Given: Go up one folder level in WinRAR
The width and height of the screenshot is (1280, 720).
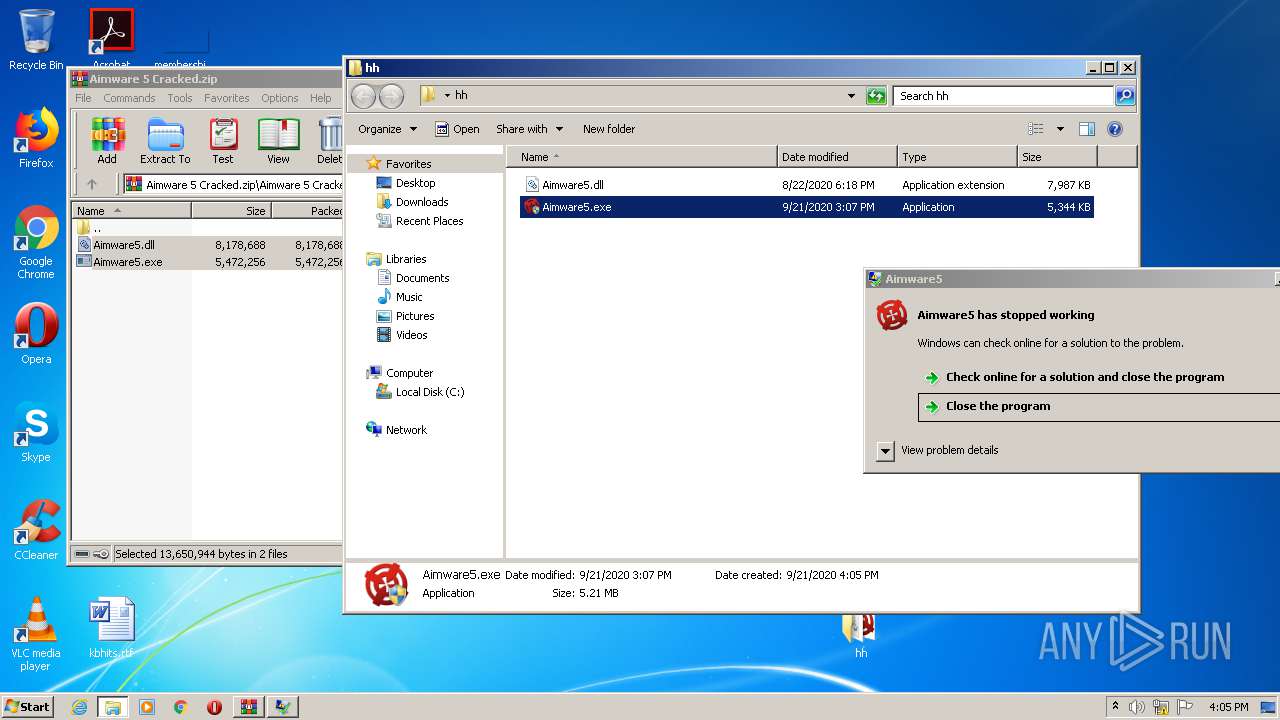Looking at the screenshot, I should (x=92, y=184).
